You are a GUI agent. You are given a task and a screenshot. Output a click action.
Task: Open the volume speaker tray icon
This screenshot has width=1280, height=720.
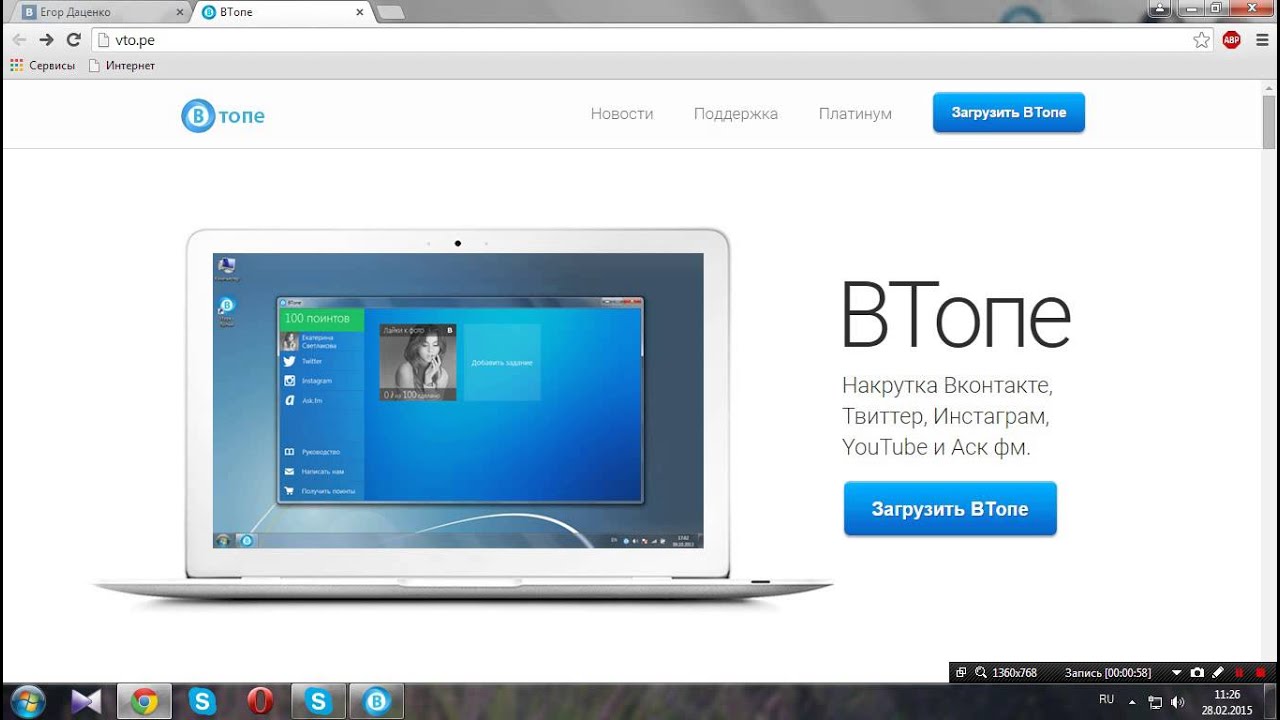[x=1177, y=702]
